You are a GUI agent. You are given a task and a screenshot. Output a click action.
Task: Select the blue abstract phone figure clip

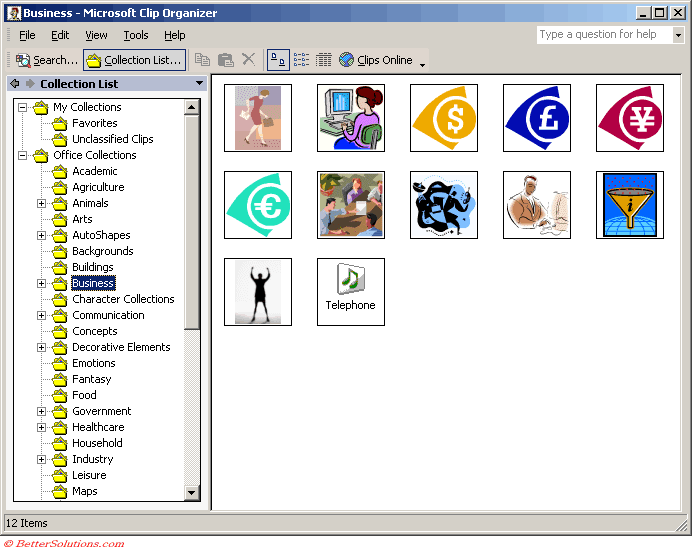point(444,205)
